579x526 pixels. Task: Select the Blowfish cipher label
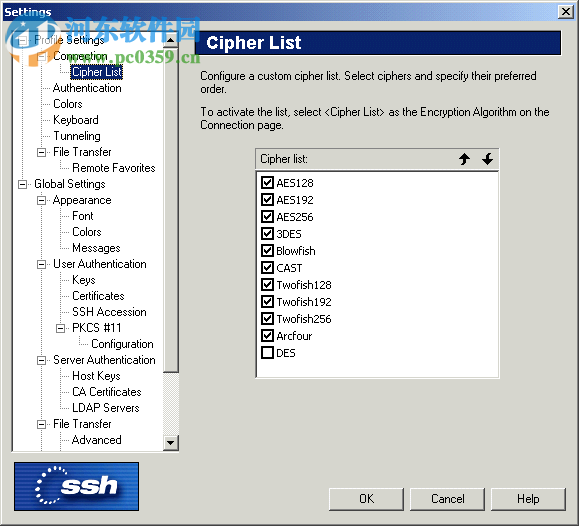(x=296, y=251)
